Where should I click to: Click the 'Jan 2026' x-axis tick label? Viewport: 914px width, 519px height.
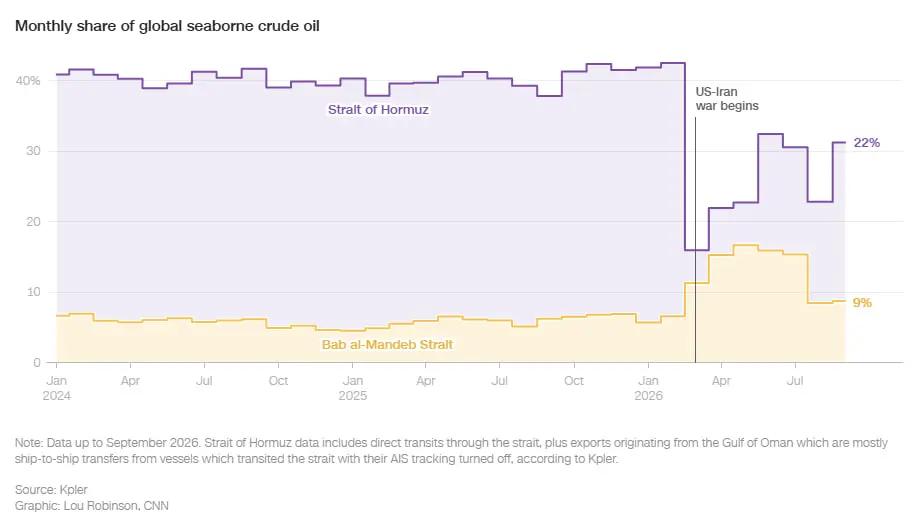(x=648, y=388)
